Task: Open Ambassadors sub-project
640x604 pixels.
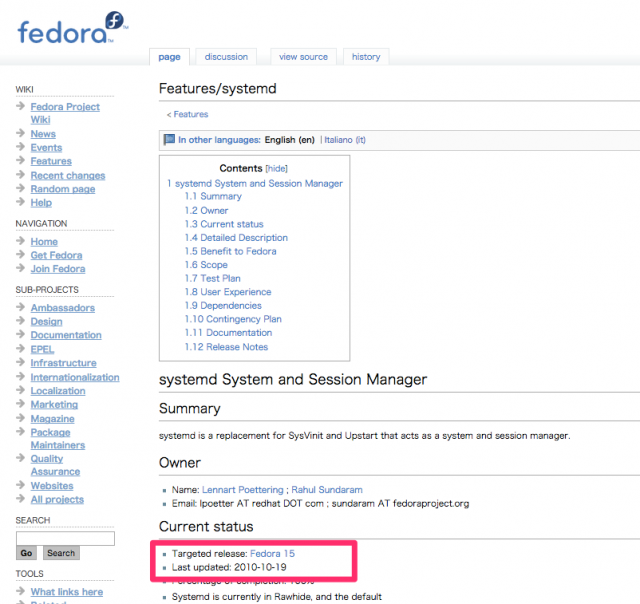Action: pos(62,308)
